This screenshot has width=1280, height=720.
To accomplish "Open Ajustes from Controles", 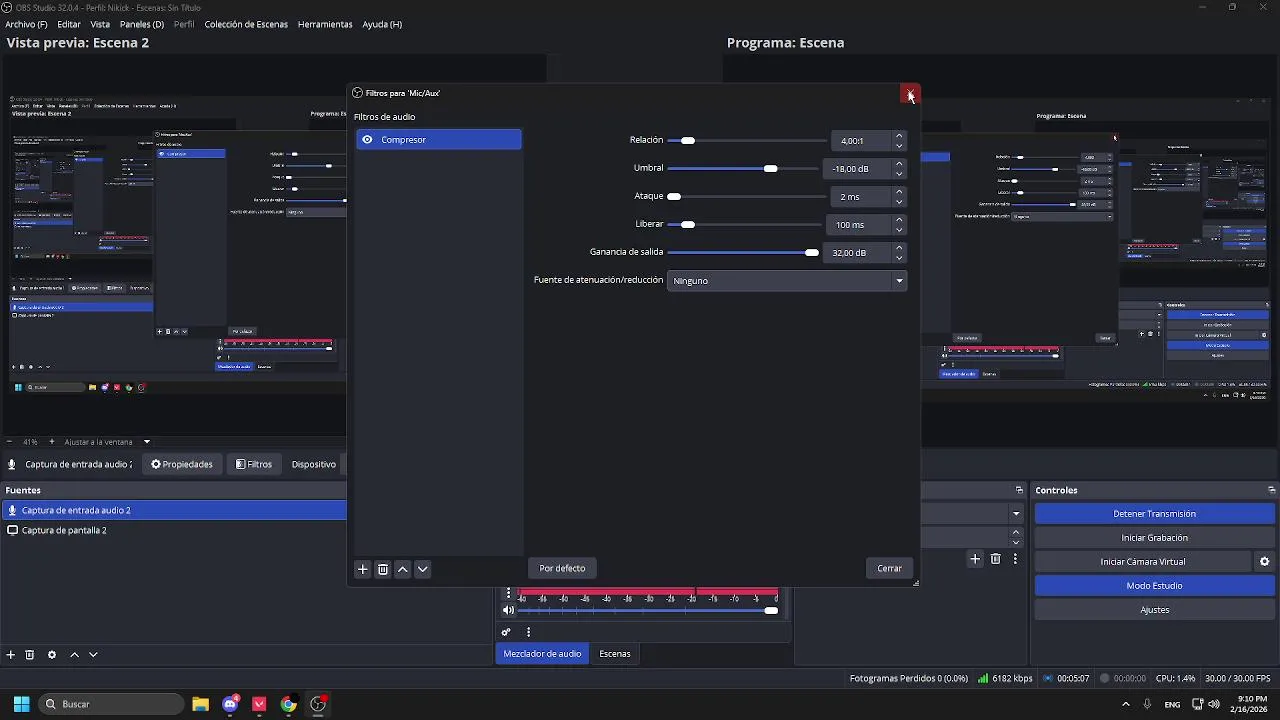I will [x=1154, y=610].
